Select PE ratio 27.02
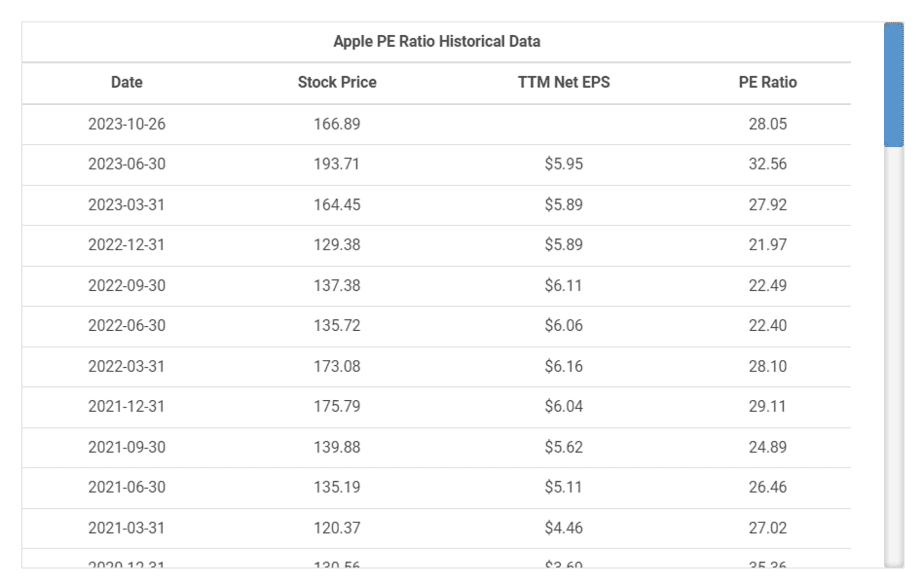The width and height of the screenshot is (924, 585). pos(767,528)
